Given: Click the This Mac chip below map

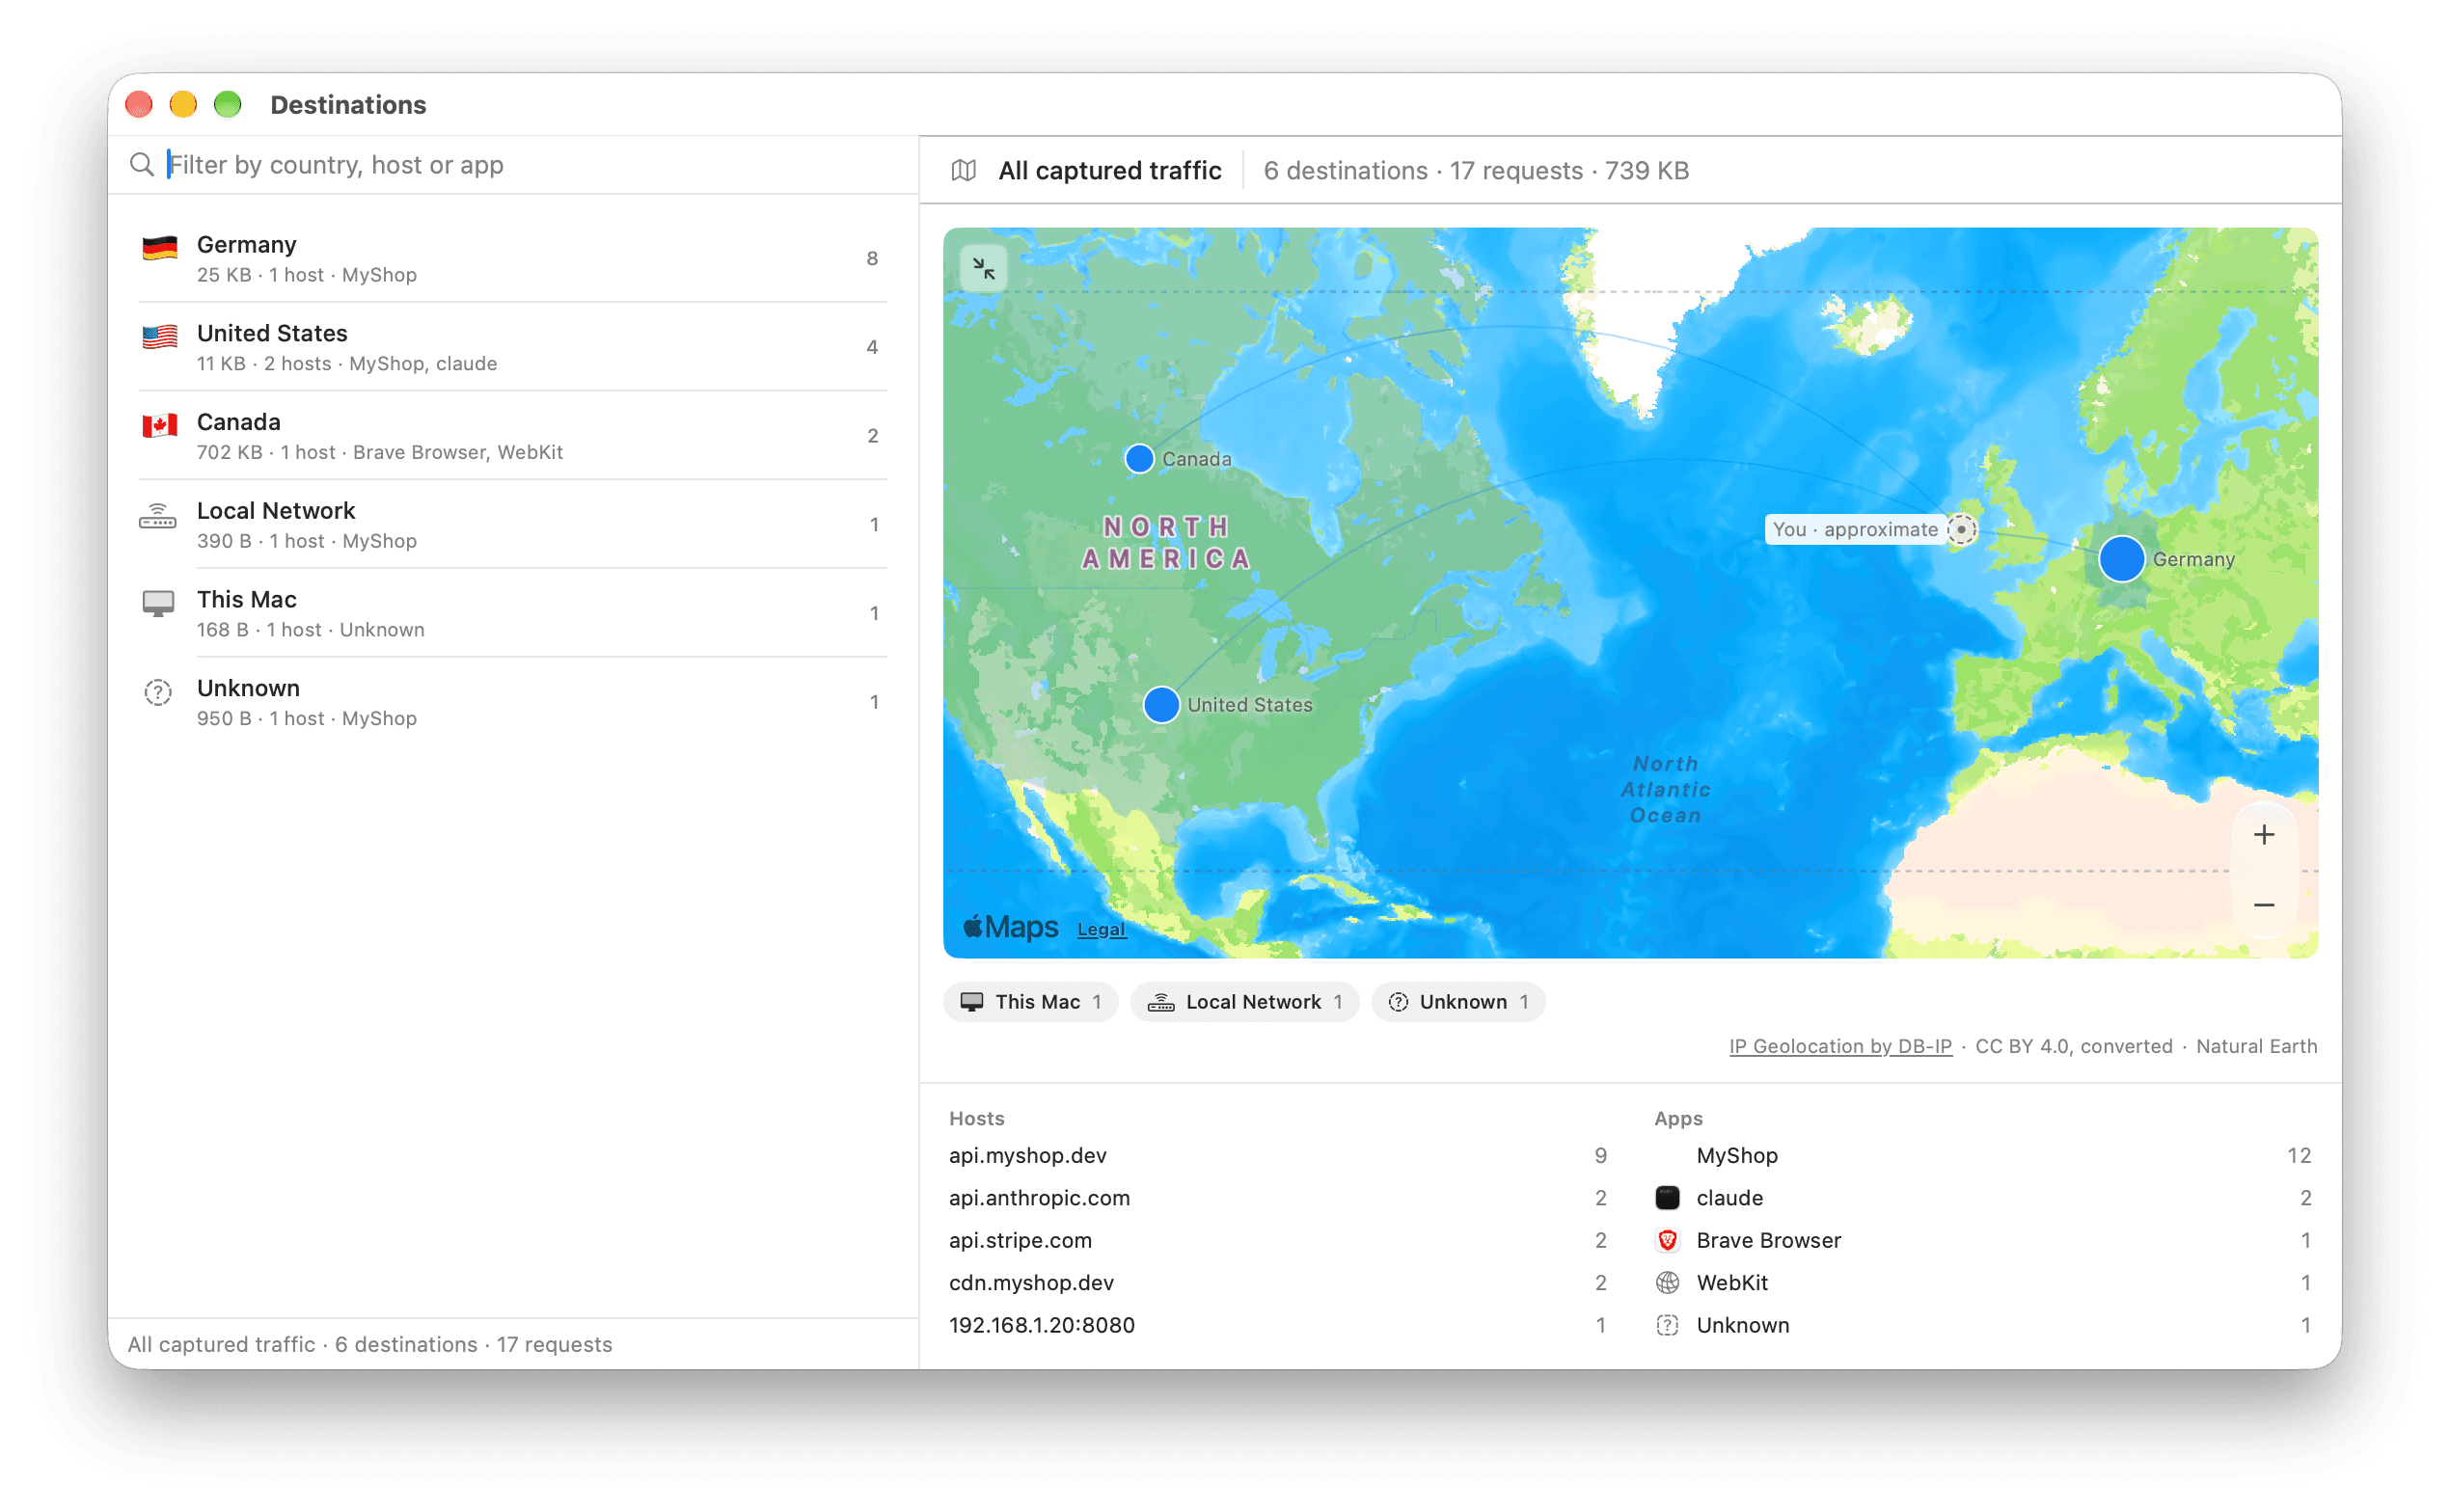Looking at the screenshot, I should [x=1030, y=1001].
